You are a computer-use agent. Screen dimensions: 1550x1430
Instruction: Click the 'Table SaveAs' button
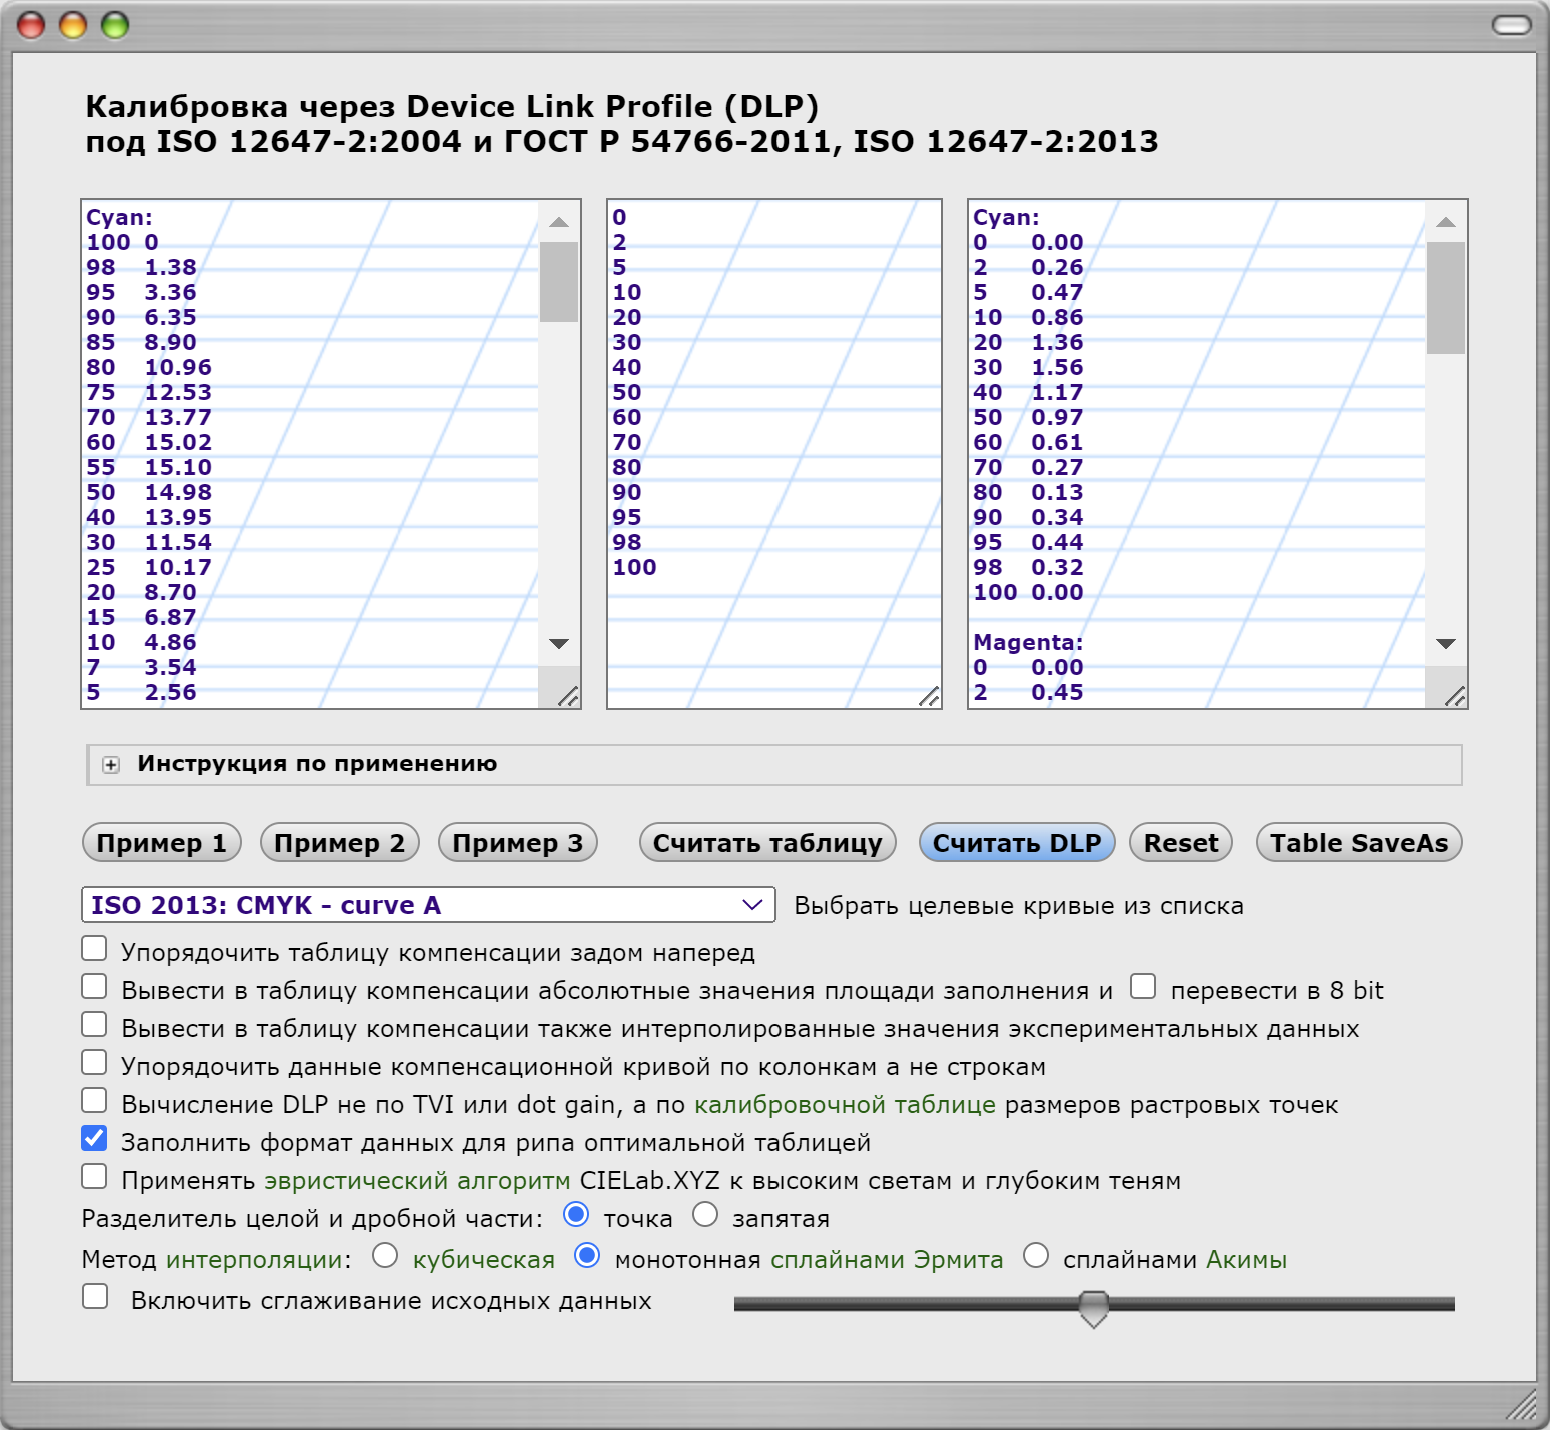coord(1358,843)
